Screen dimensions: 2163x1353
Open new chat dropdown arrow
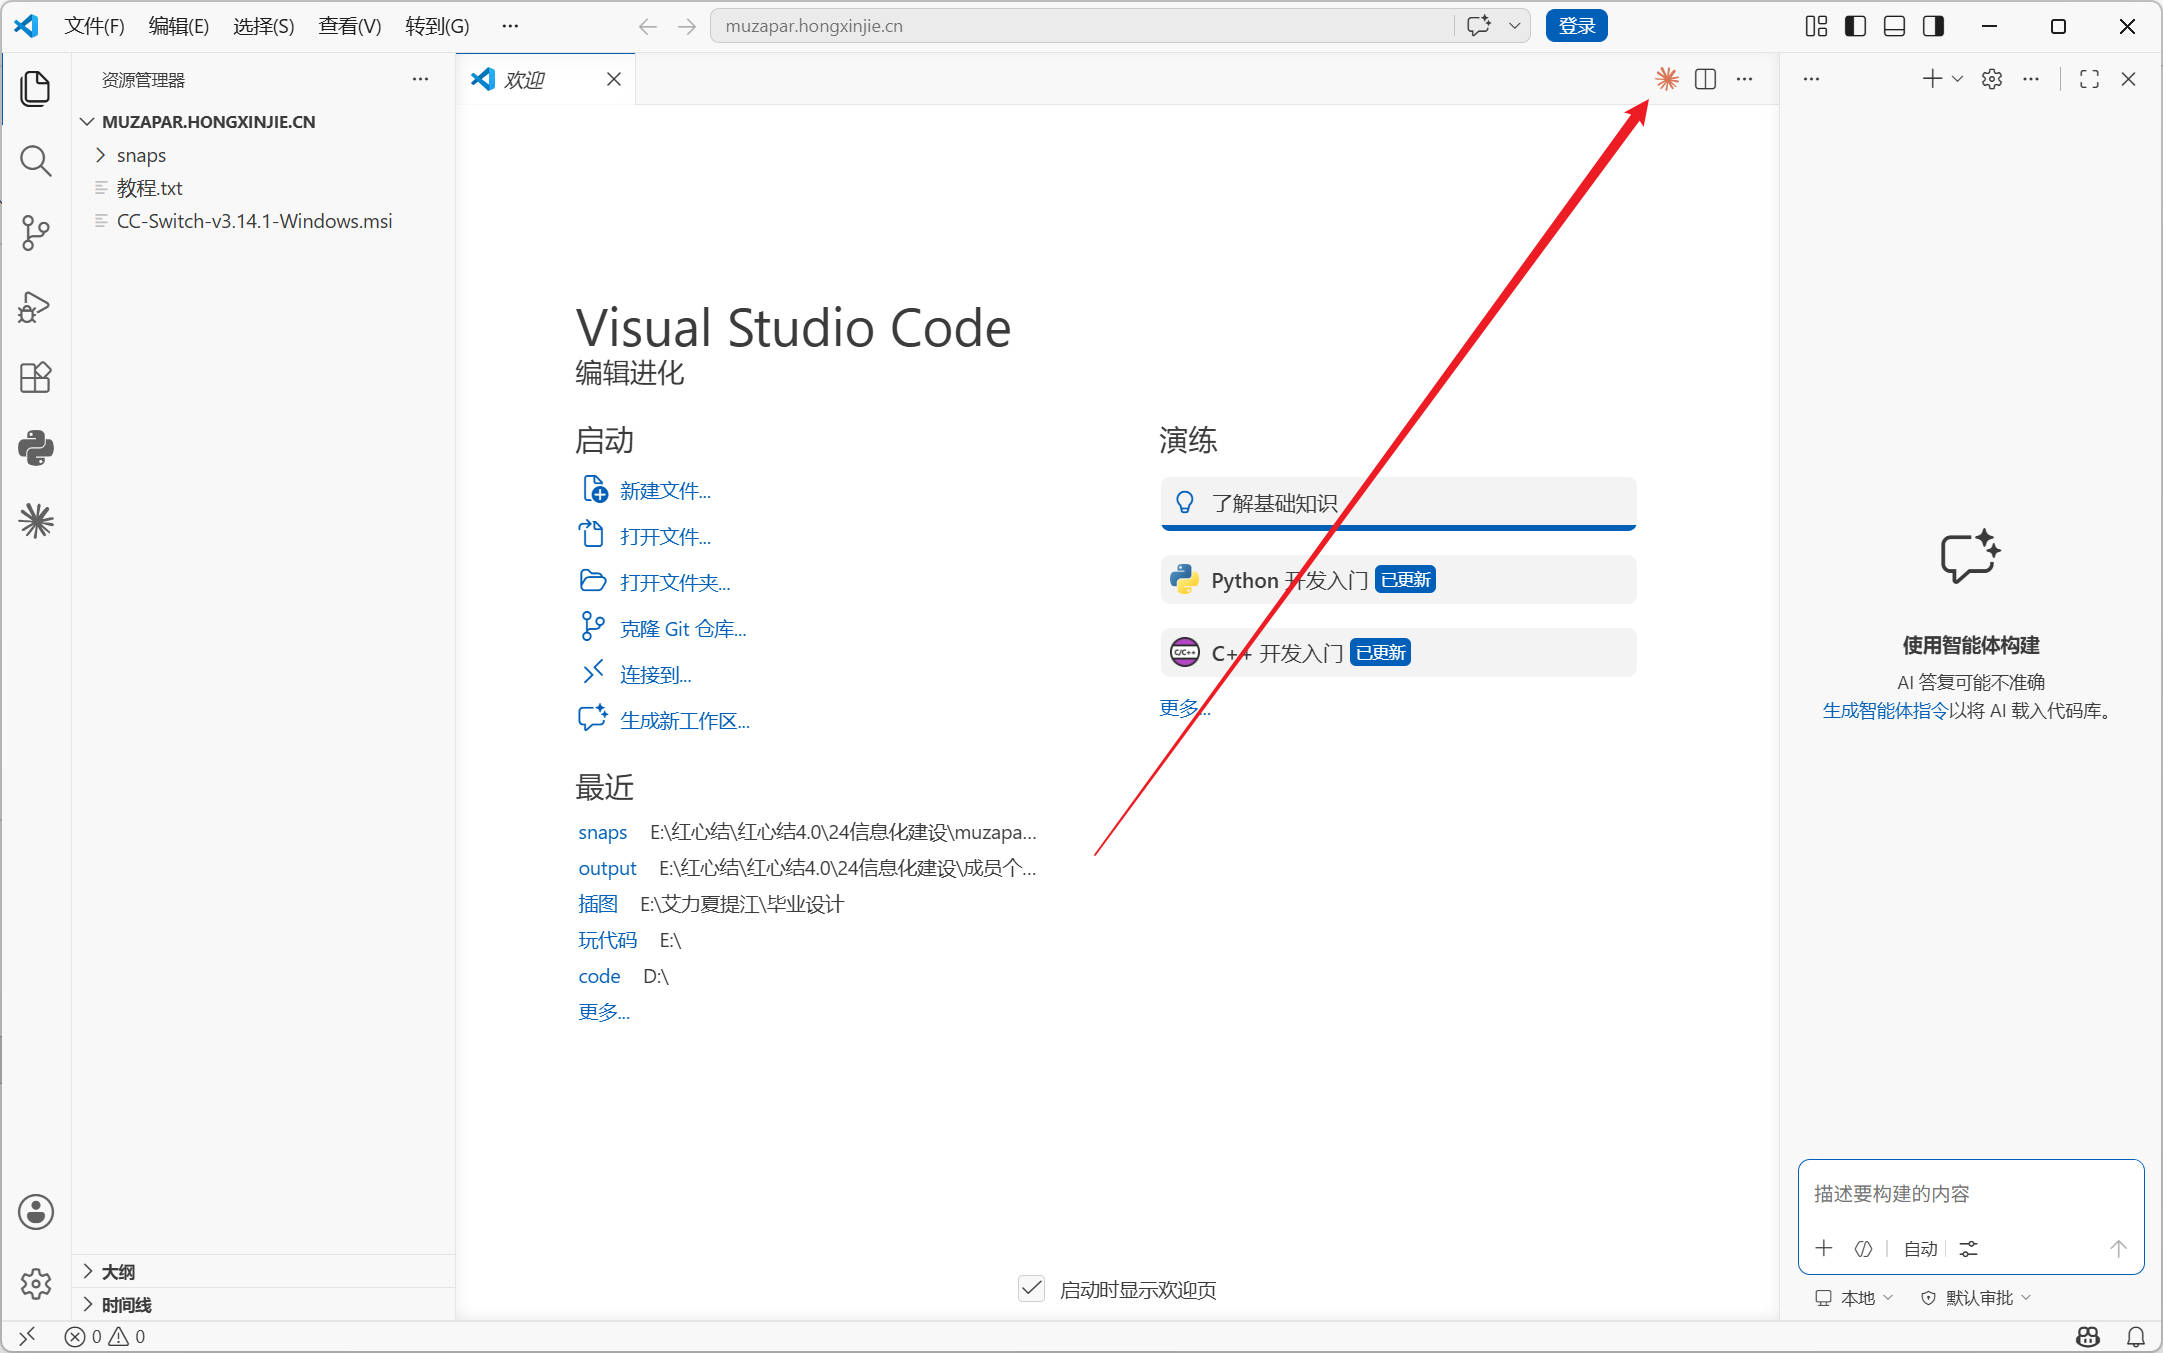point(1958,79)
